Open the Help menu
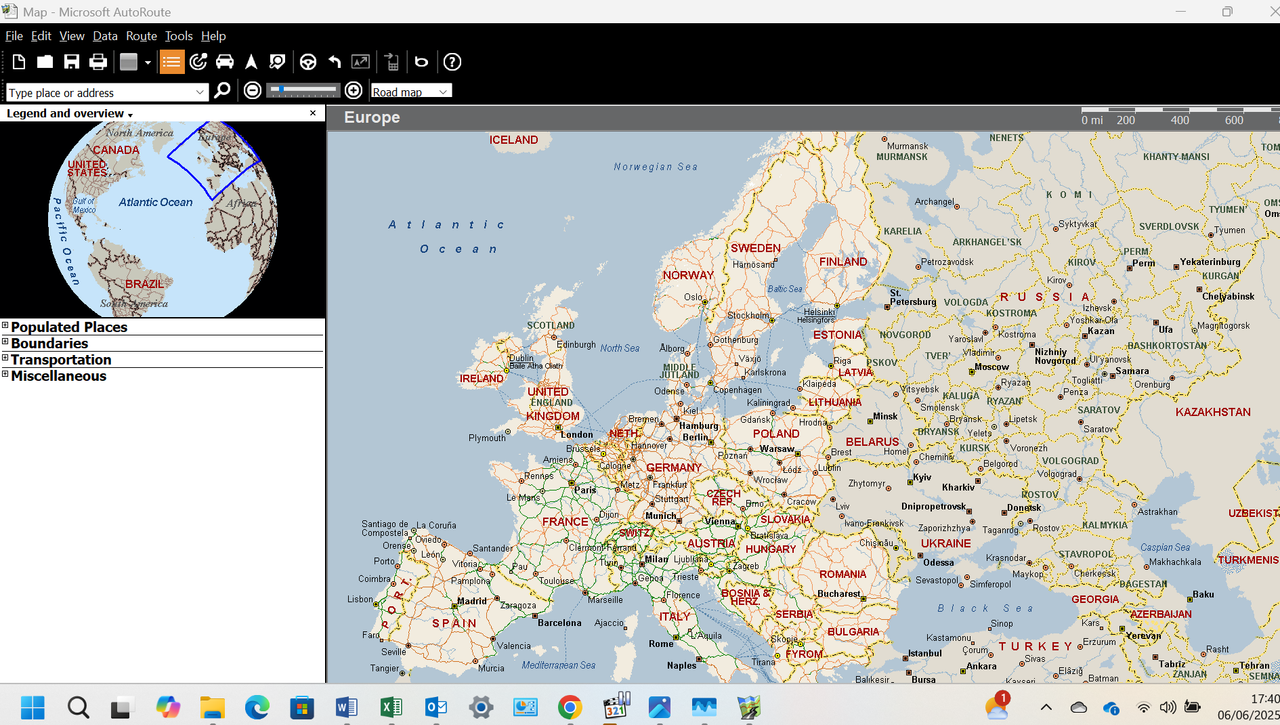Viewport: 1280px width, 725px height. (214, 36)
